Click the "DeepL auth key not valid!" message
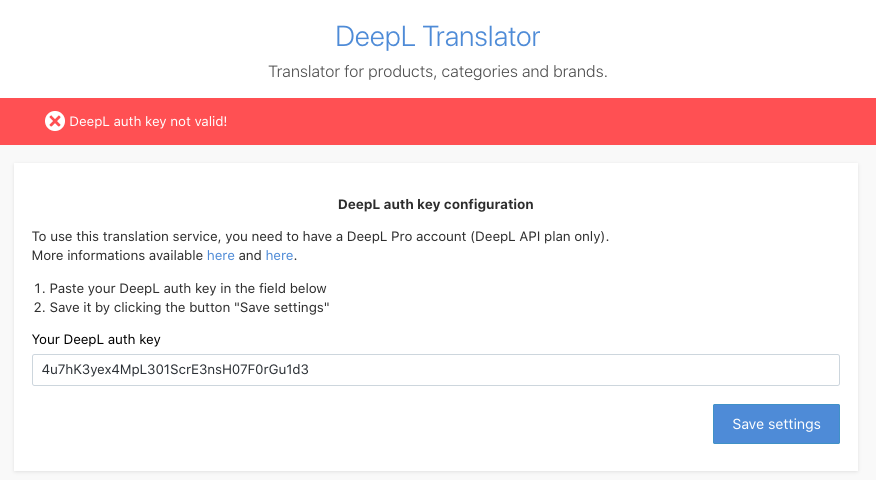Viewport: 876px width, 480px height. [148, 121]
